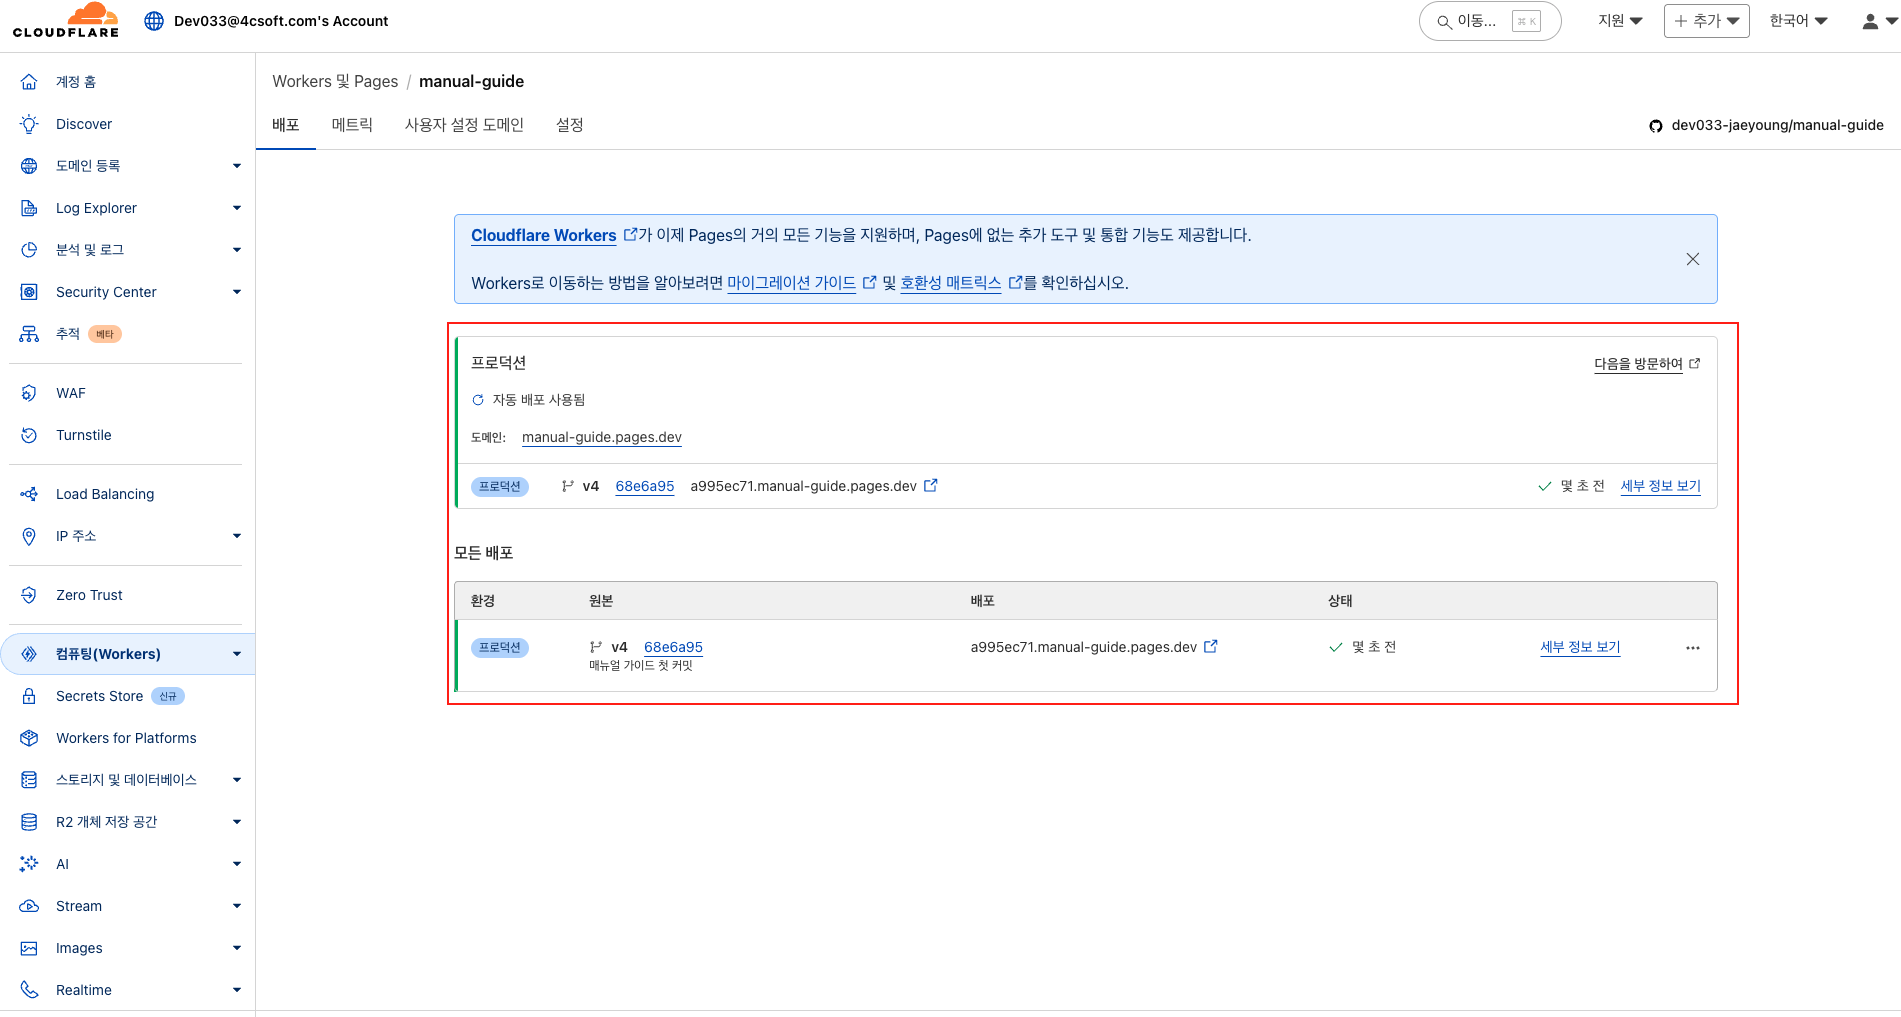
Task: Click 세부 정보 보기 in the production card
Action: [x=1660, y=486]
